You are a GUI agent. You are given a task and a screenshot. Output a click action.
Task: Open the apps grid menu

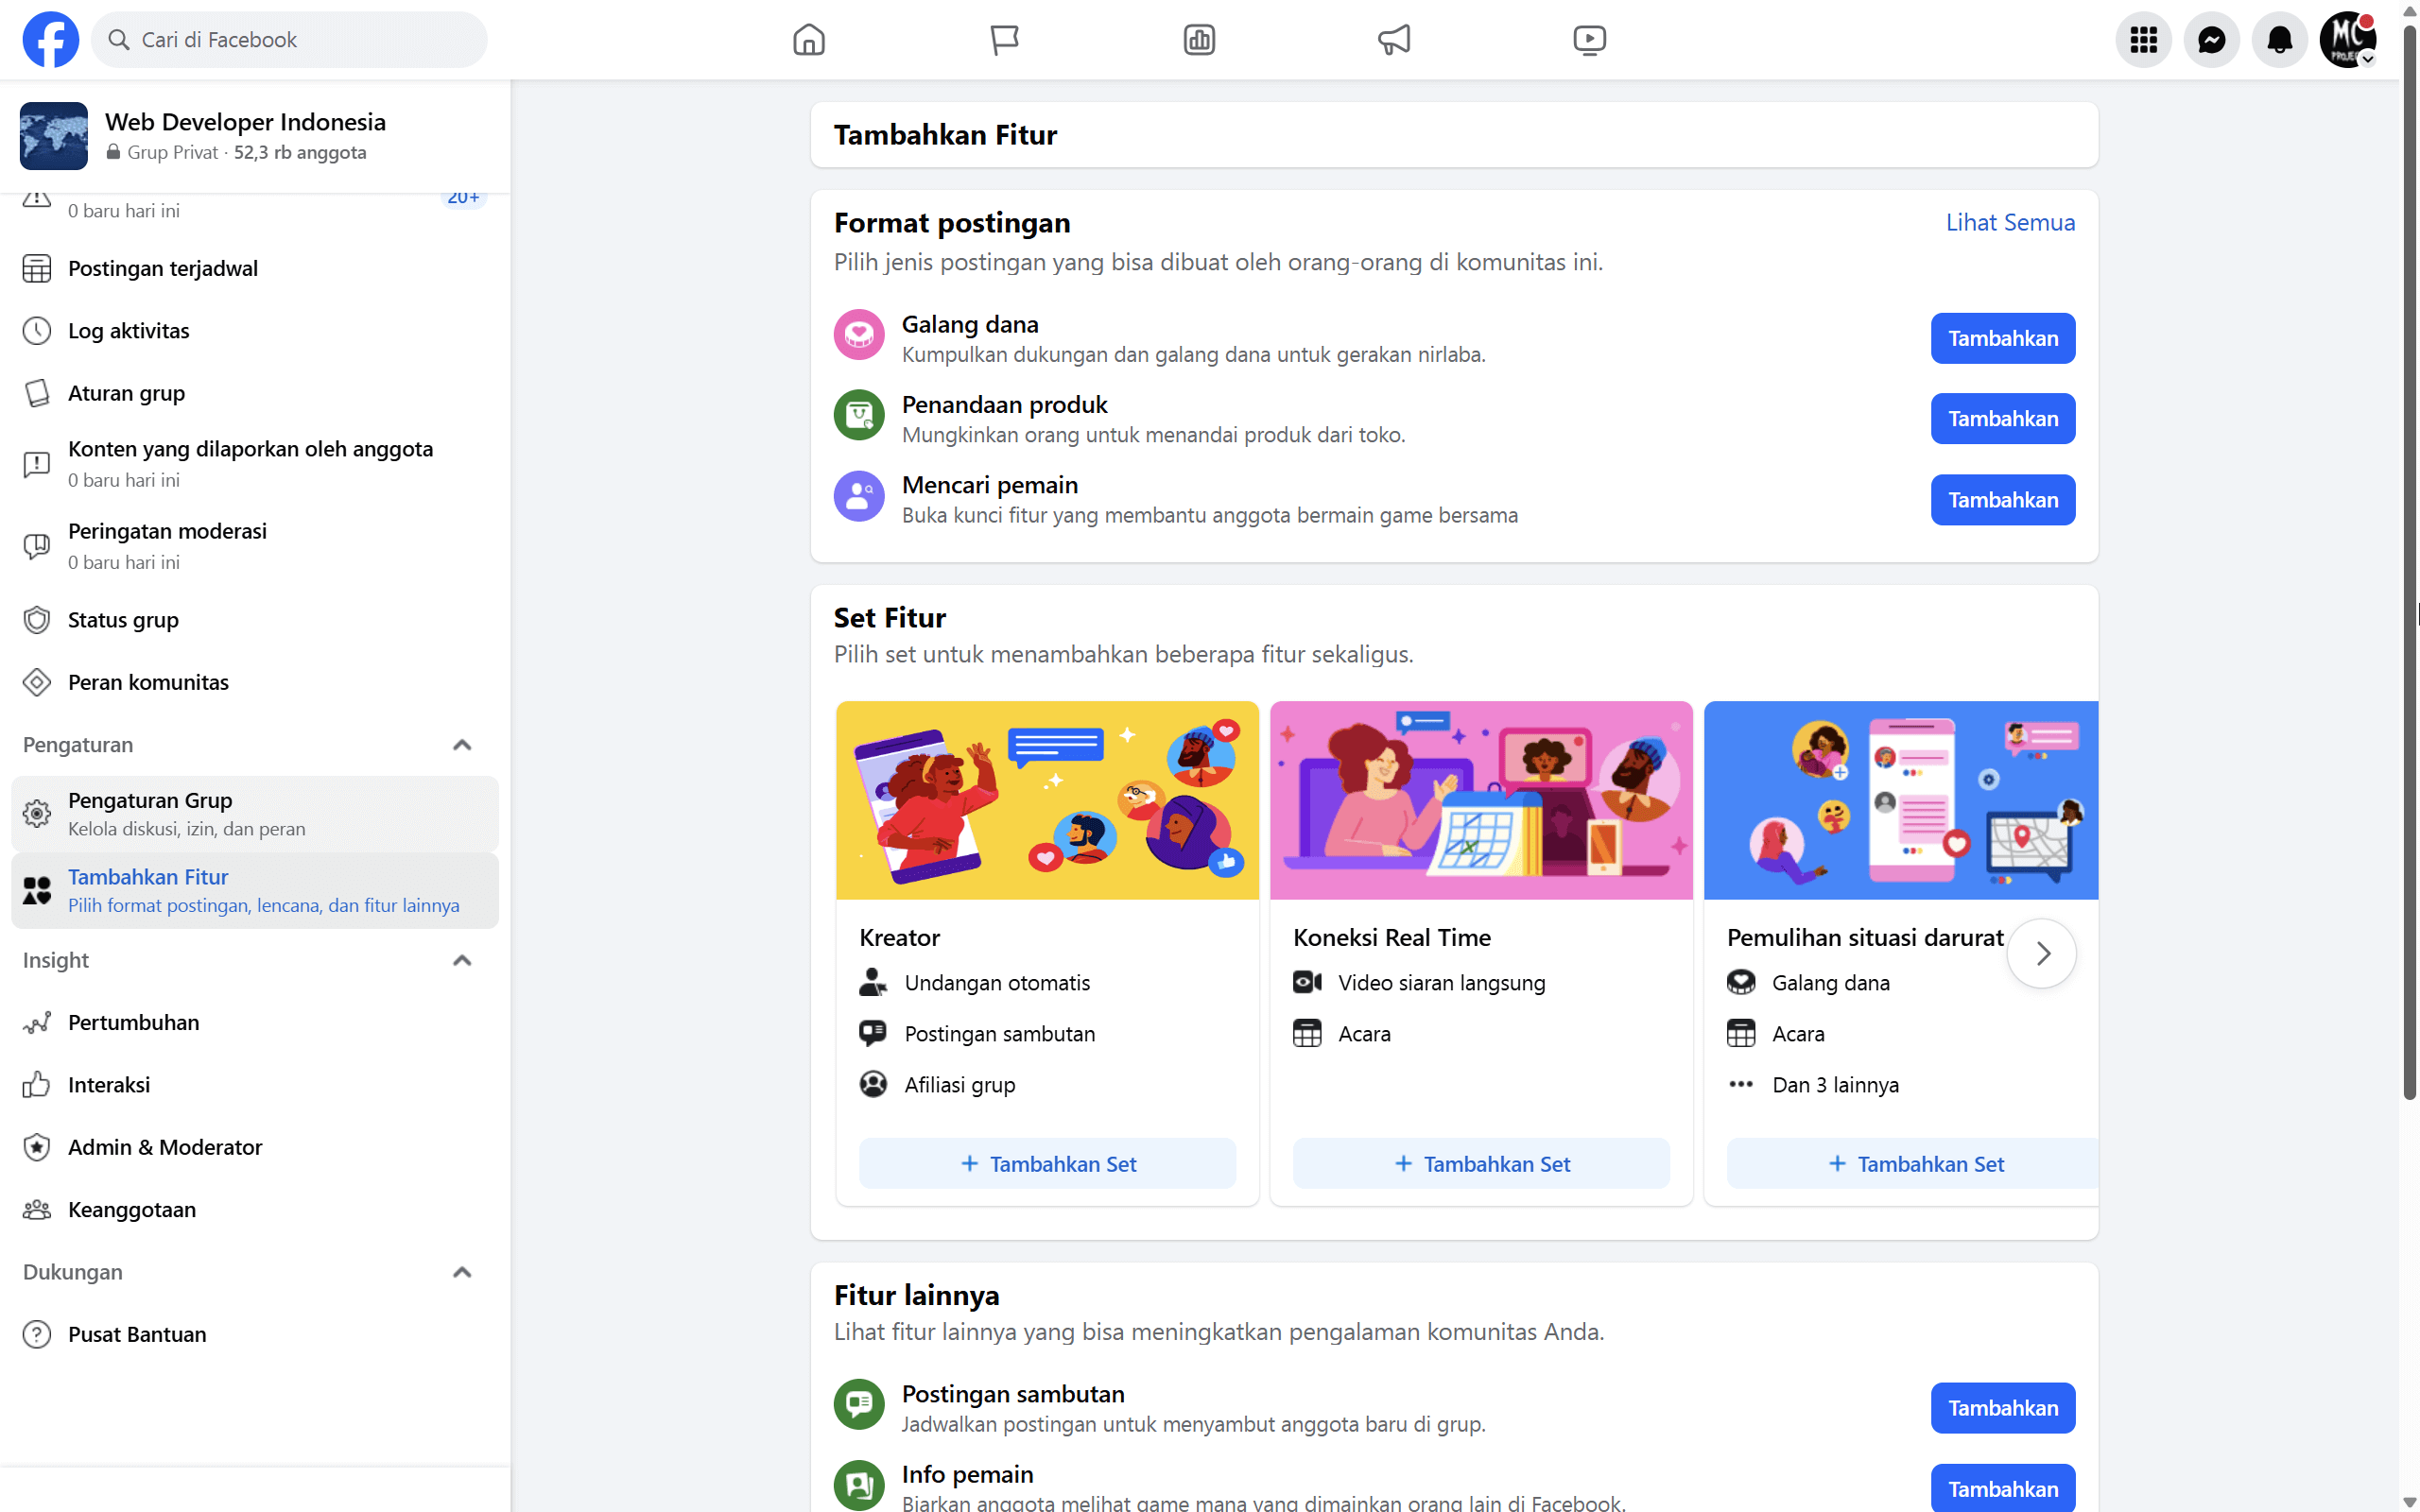coord(2143,39)
